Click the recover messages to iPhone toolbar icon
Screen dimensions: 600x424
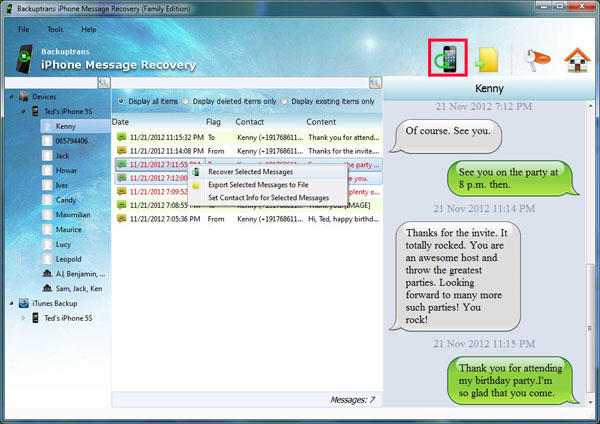pyautogui.click(x=447, y=58)
